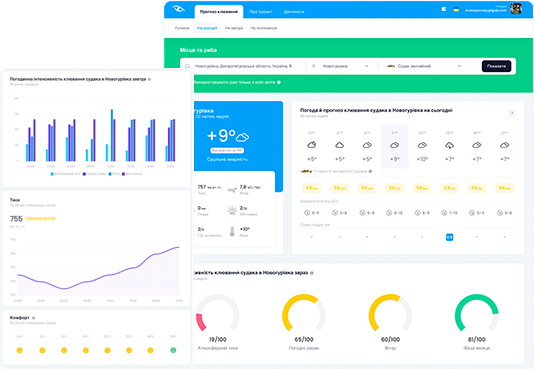Screen dimensions: 534x369
Task: Click the green 81/100 moon phase gauge
Action: pos(476,313)
